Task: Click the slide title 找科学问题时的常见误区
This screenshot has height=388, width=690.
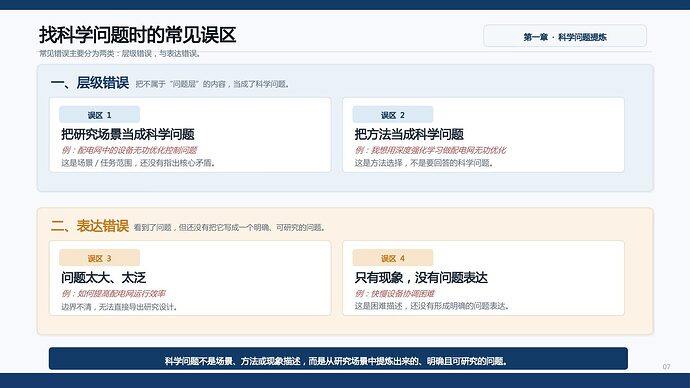Action: [137, 35]
